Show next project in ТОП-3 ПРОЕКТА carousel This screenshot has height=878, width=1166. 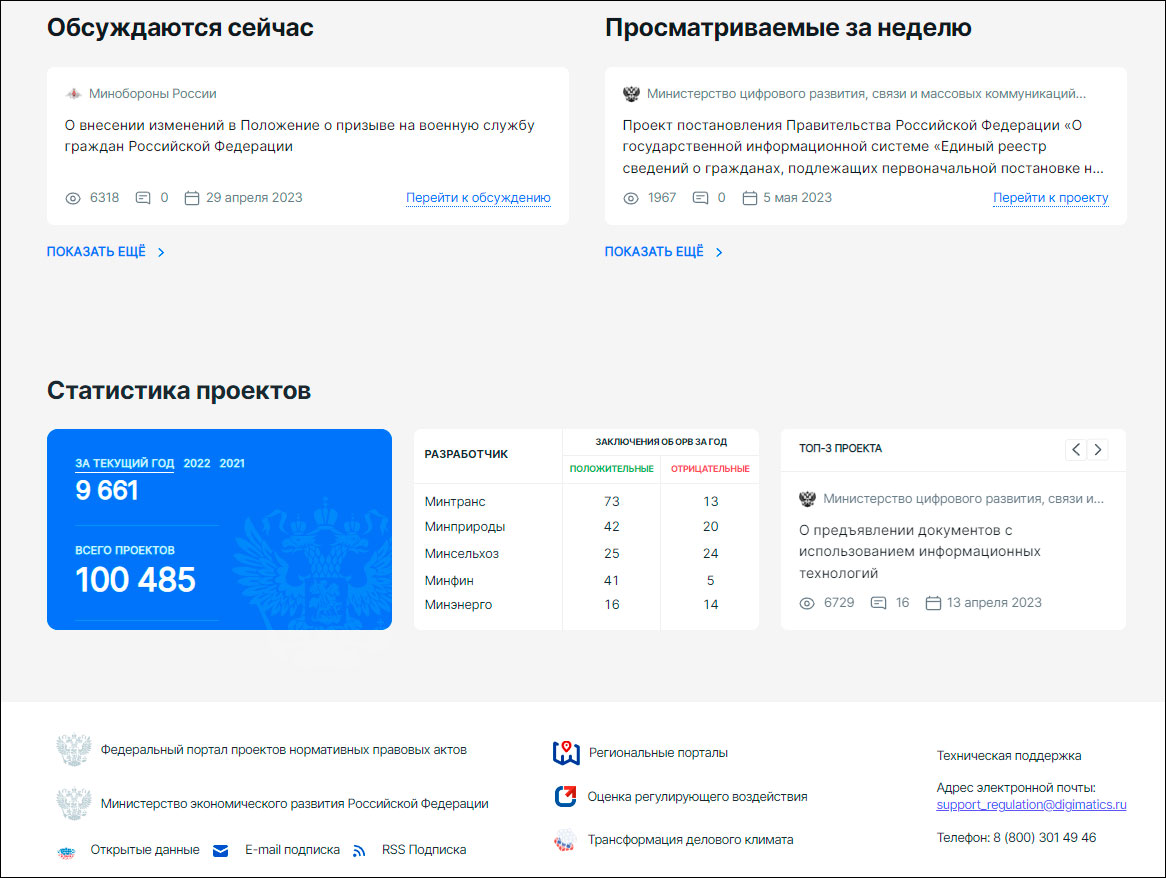point(1097,450)
